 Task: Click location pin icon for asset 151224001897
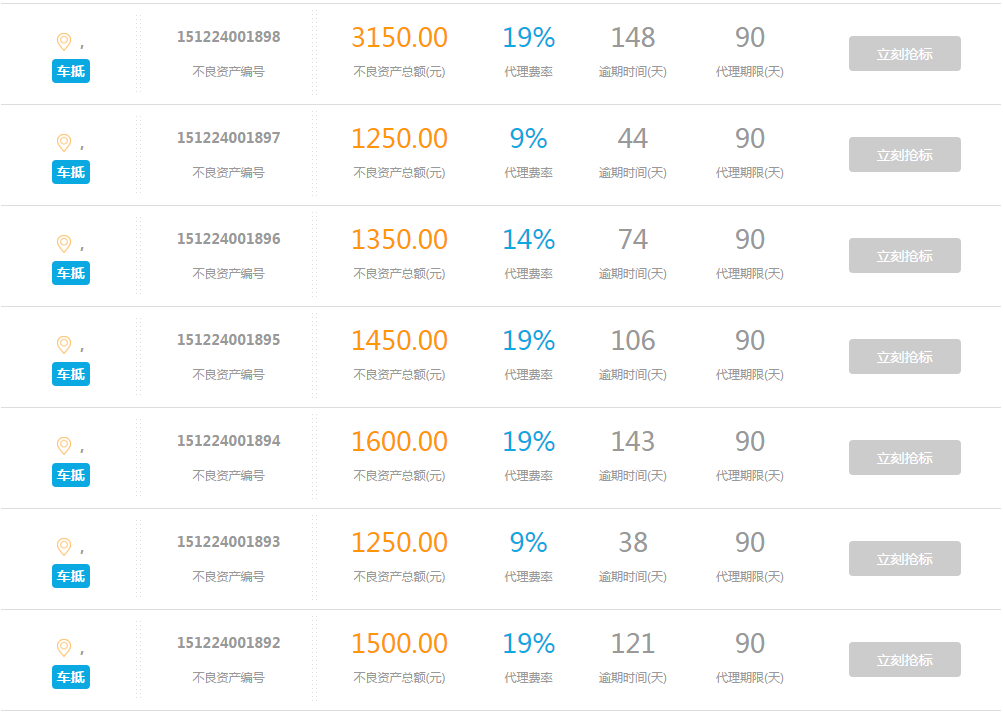coord(64,142)
